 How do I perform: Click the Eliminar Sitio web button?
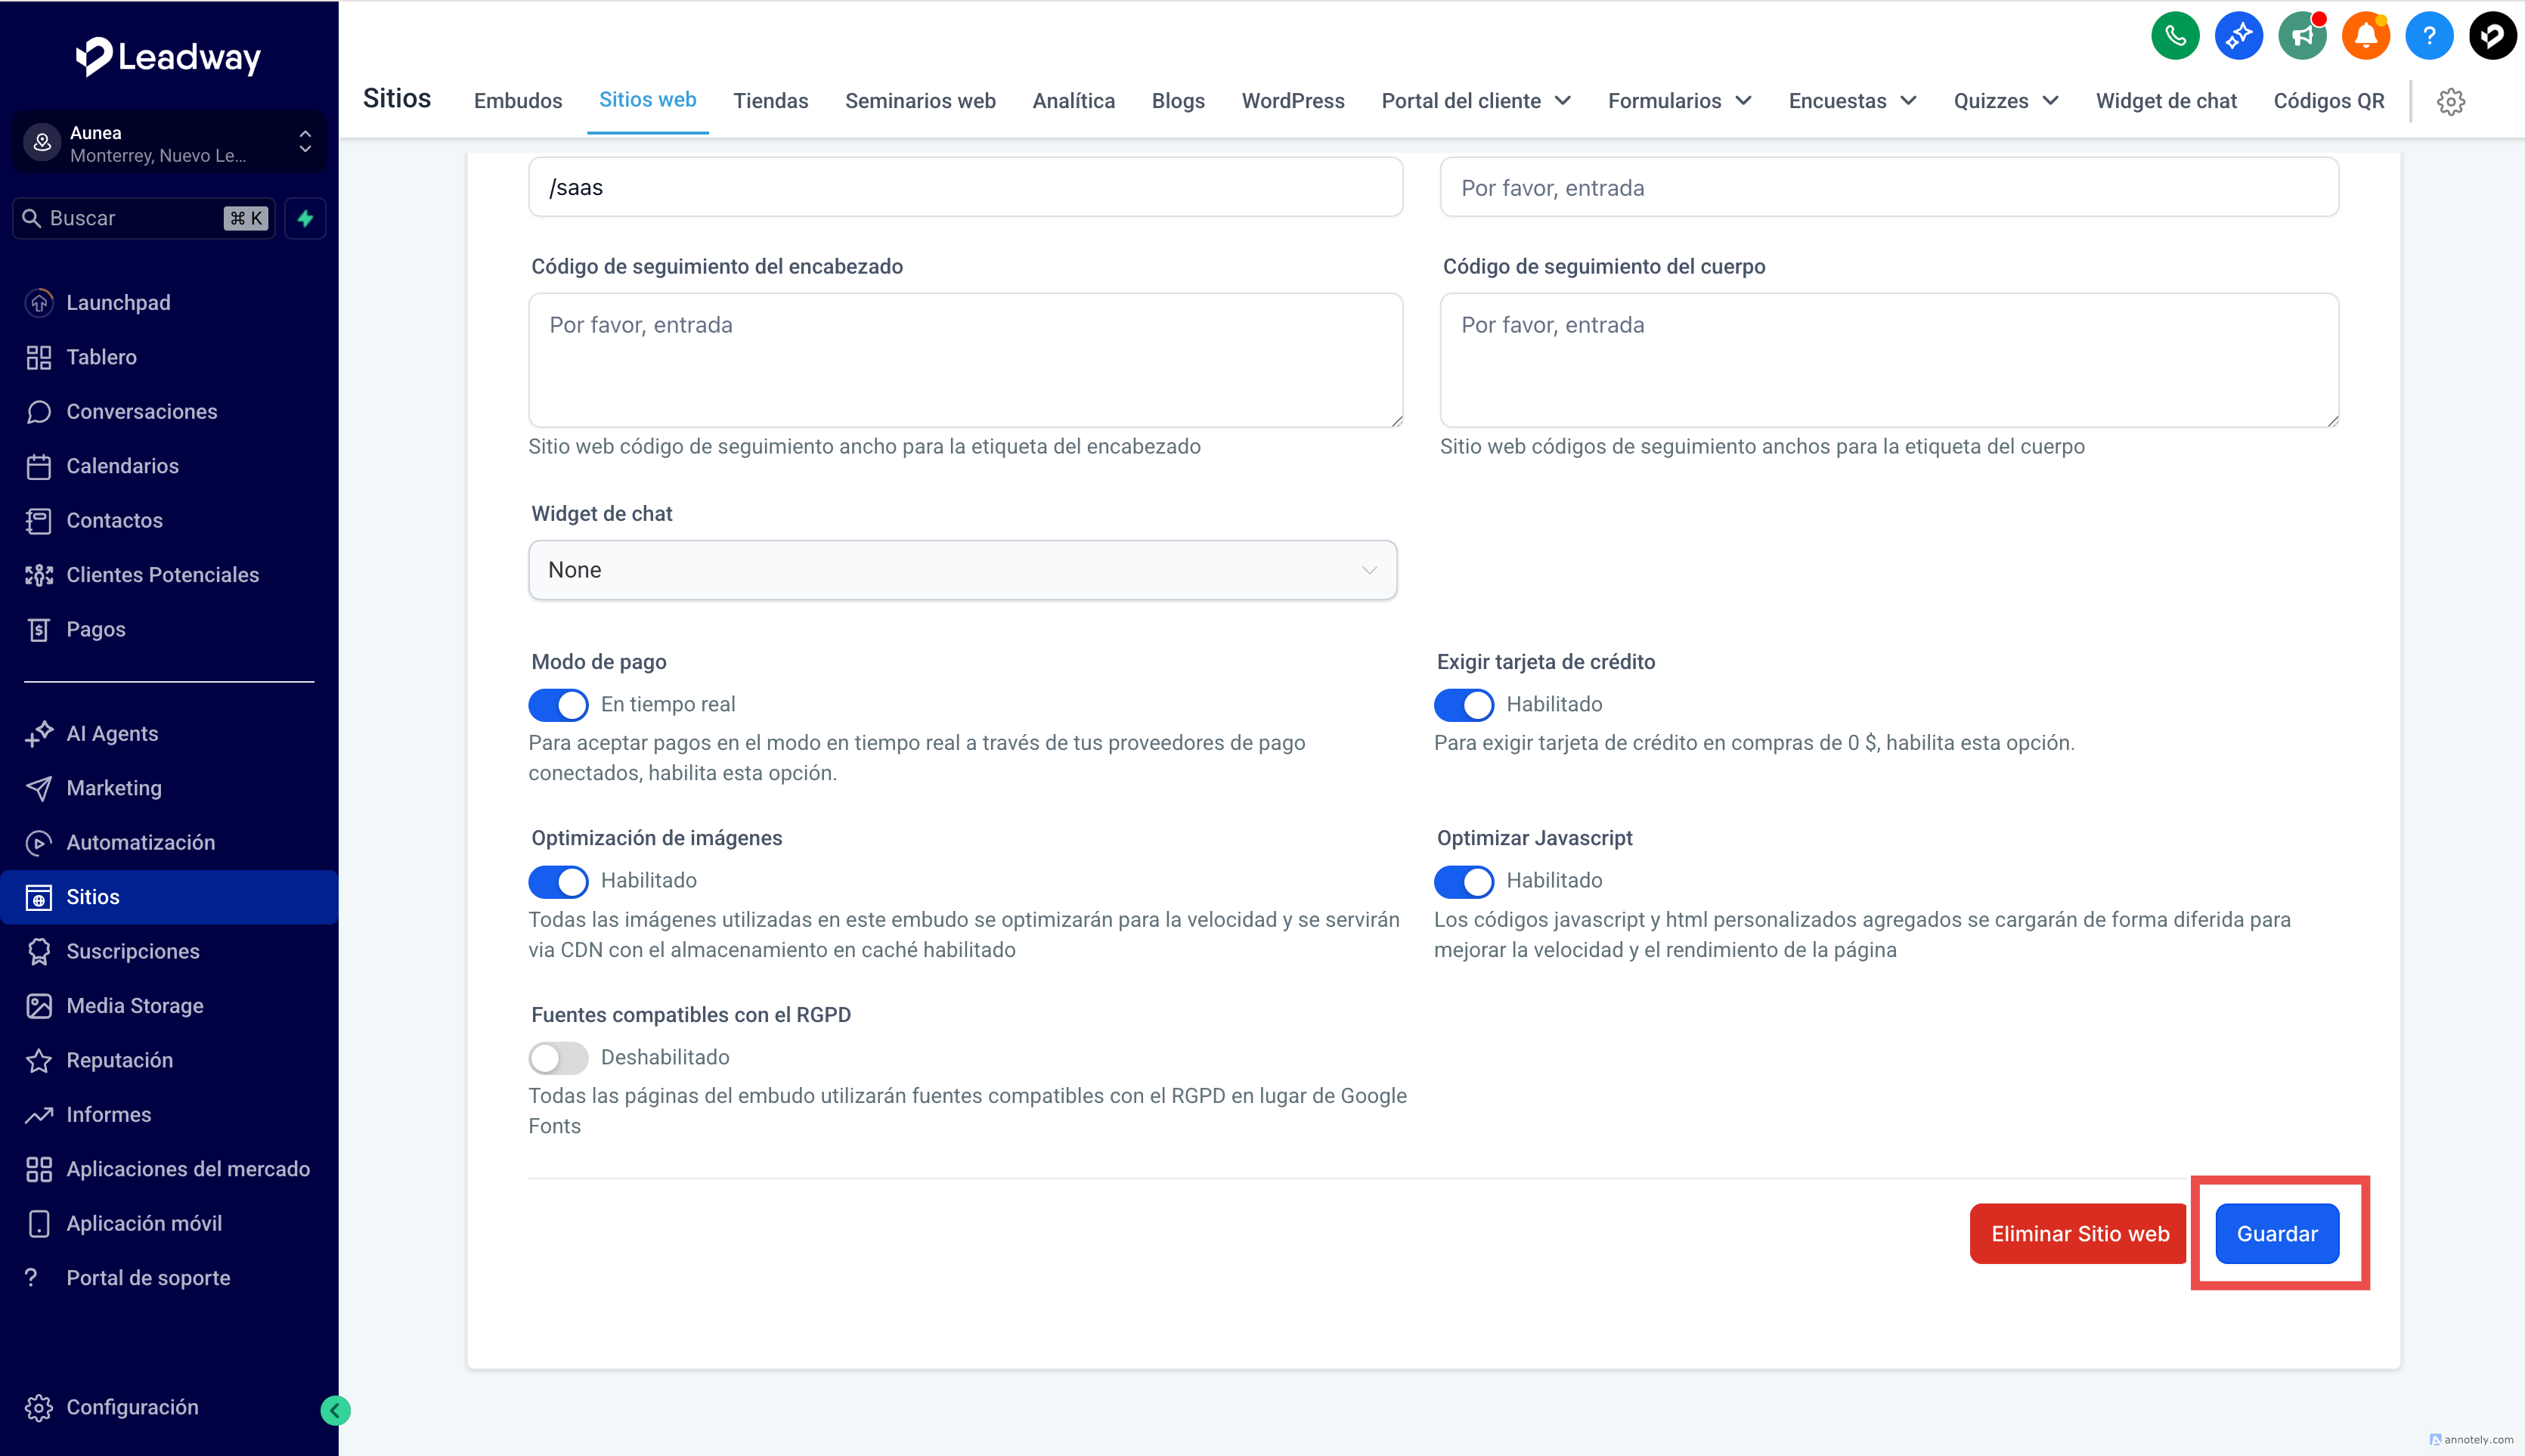click(x=2079, y=1233)
